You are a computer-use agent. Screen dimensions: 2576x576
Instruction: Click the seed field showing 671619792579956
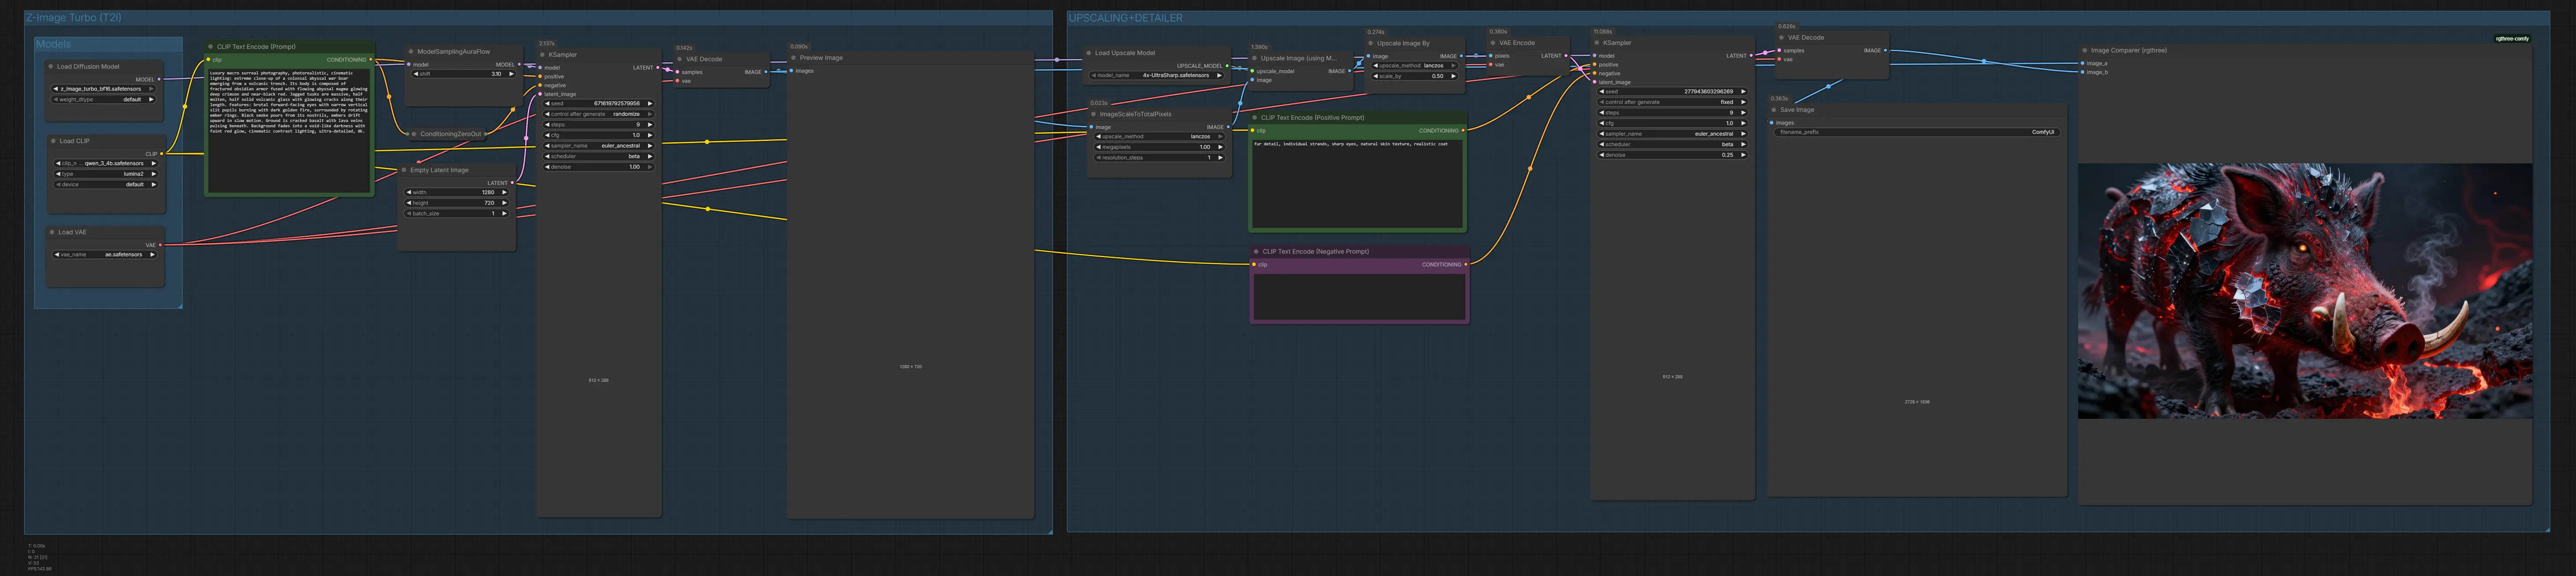click(x=599, y=103)
